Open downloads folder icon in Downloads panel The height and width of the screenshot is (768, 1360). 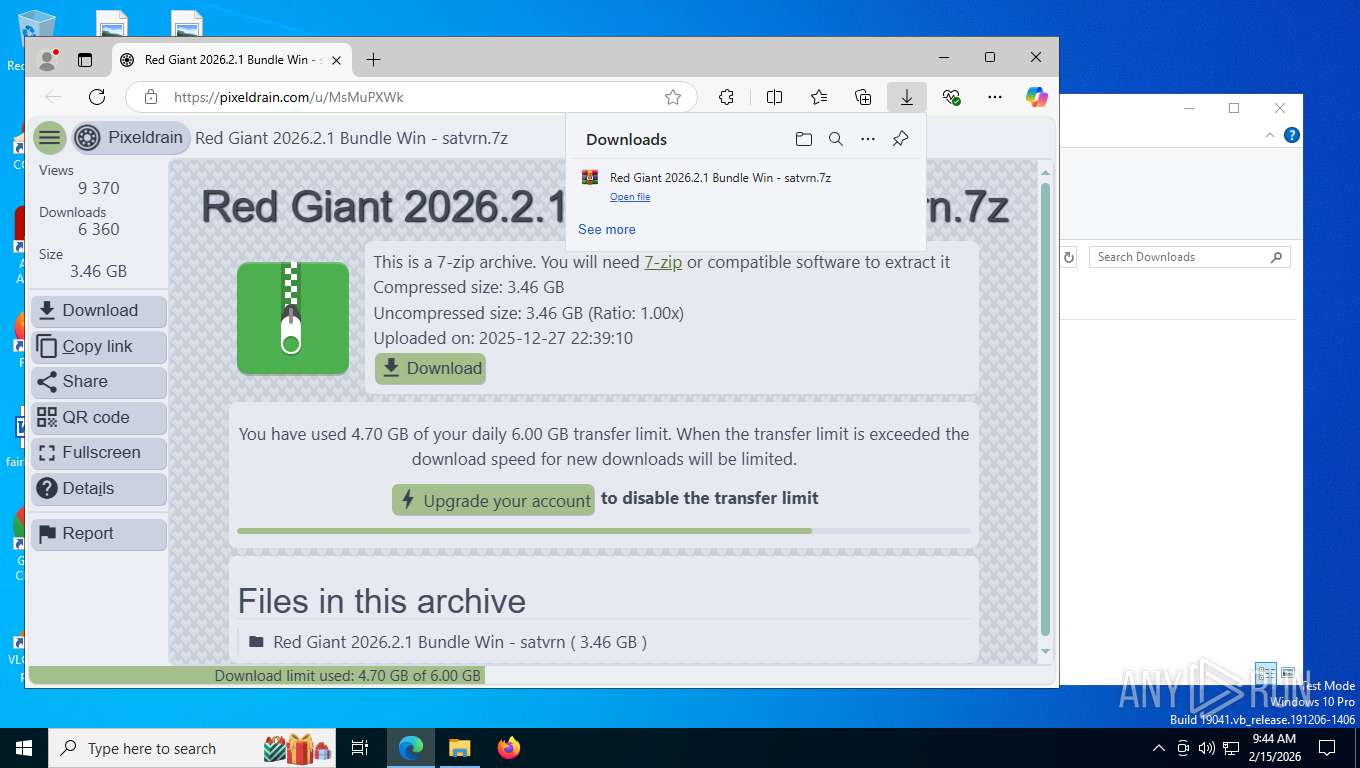pos(803,139)
